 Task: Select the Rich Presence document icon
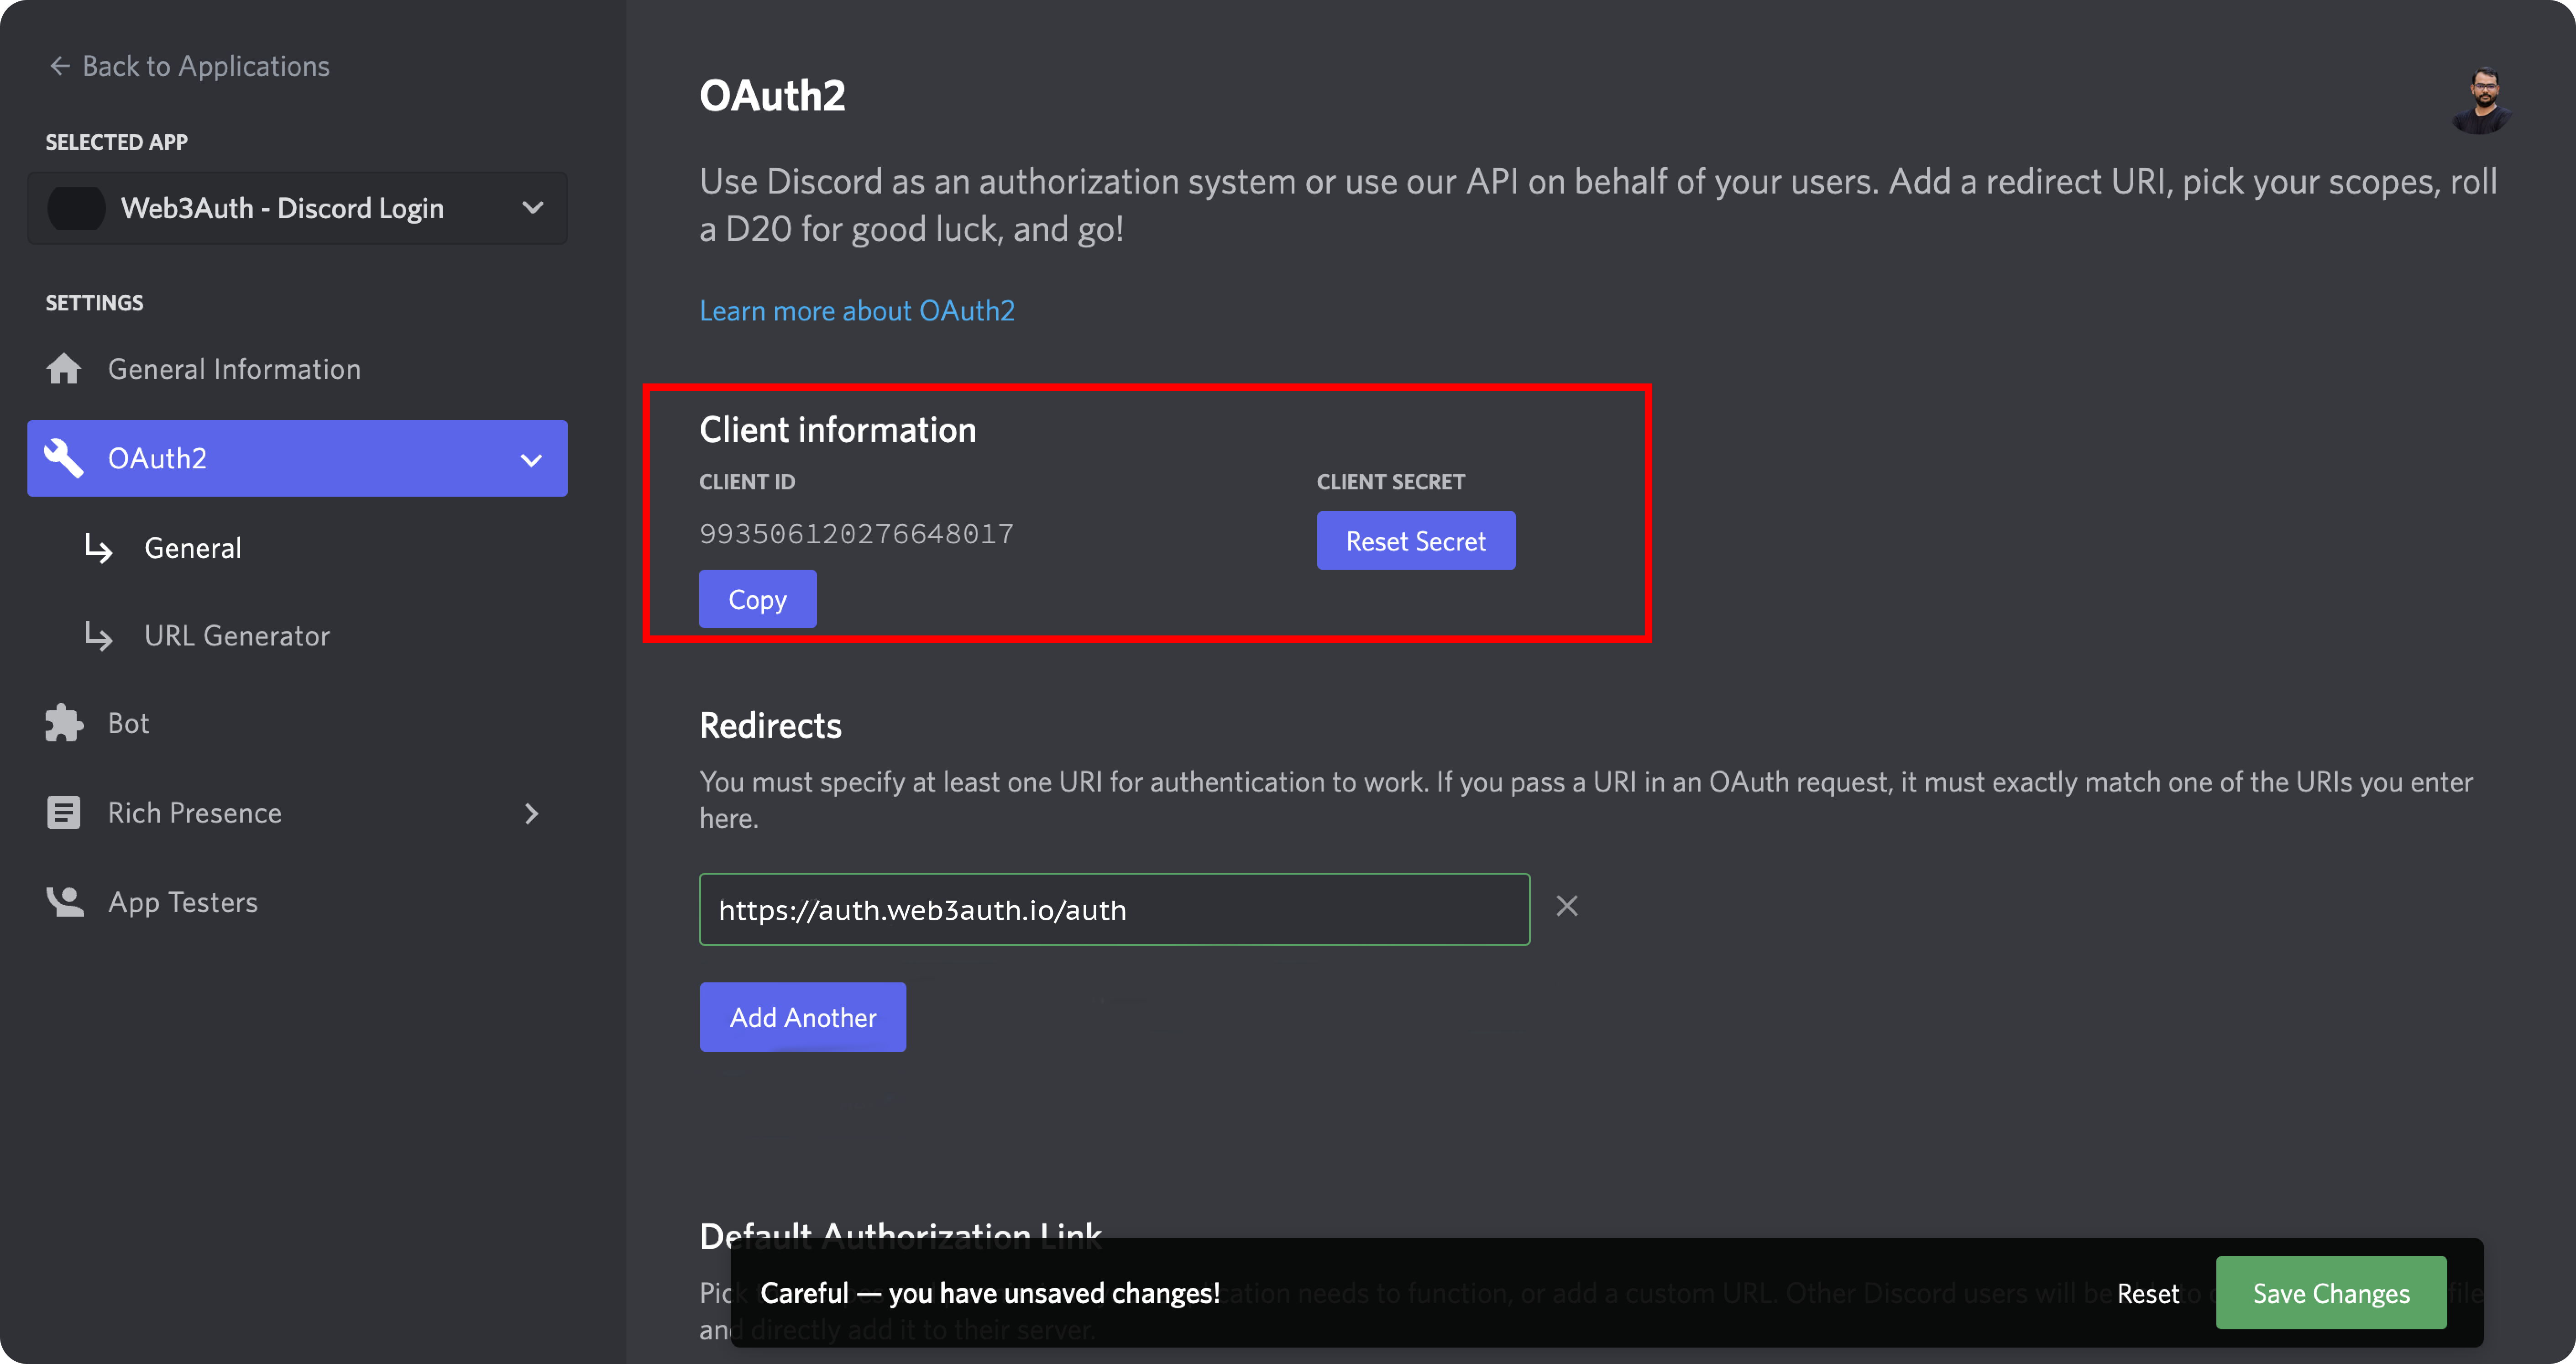(x=63, y=812)
